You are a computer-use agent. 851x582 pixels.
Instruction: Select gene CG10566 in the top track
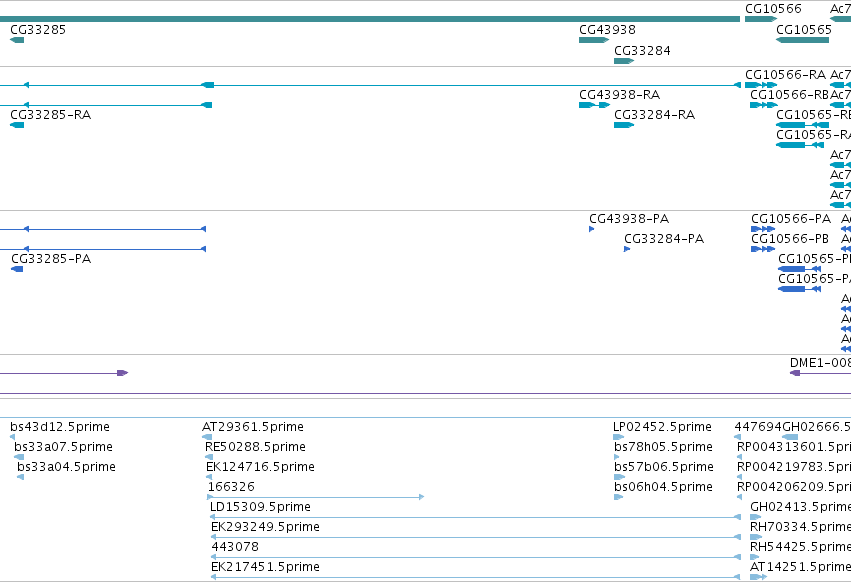click(x=761, y=19)
